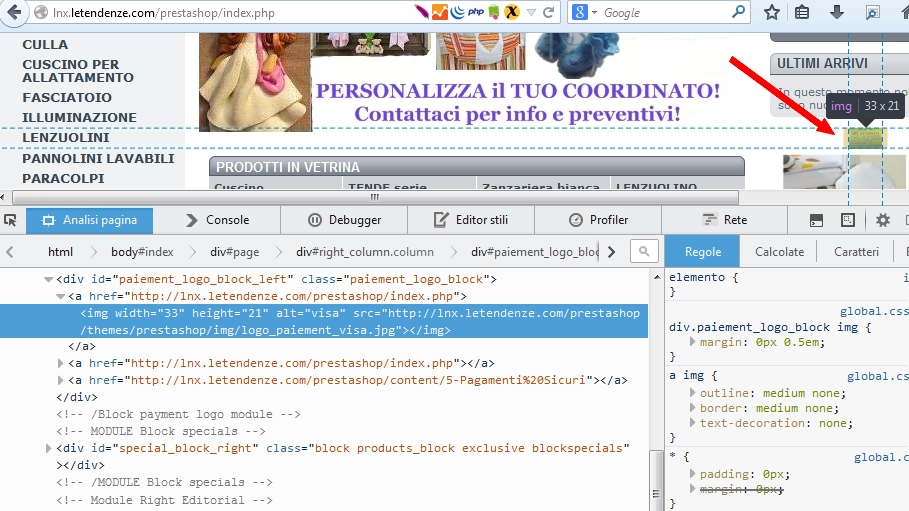Click the markup search box

644,251
